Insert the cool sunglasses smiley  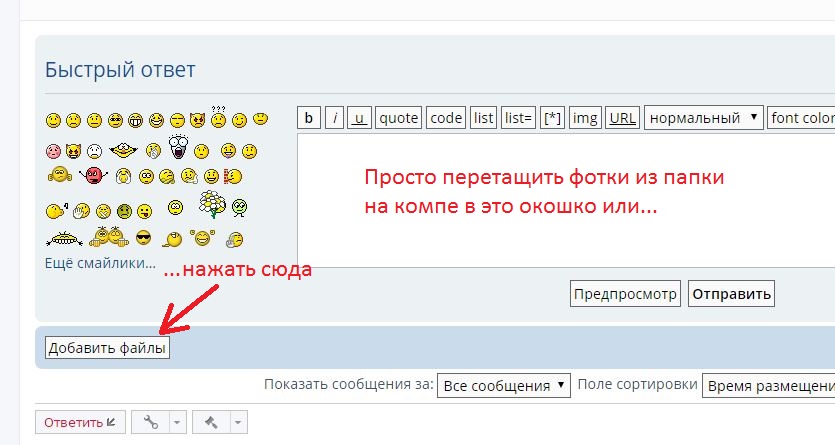coord(144,237)
